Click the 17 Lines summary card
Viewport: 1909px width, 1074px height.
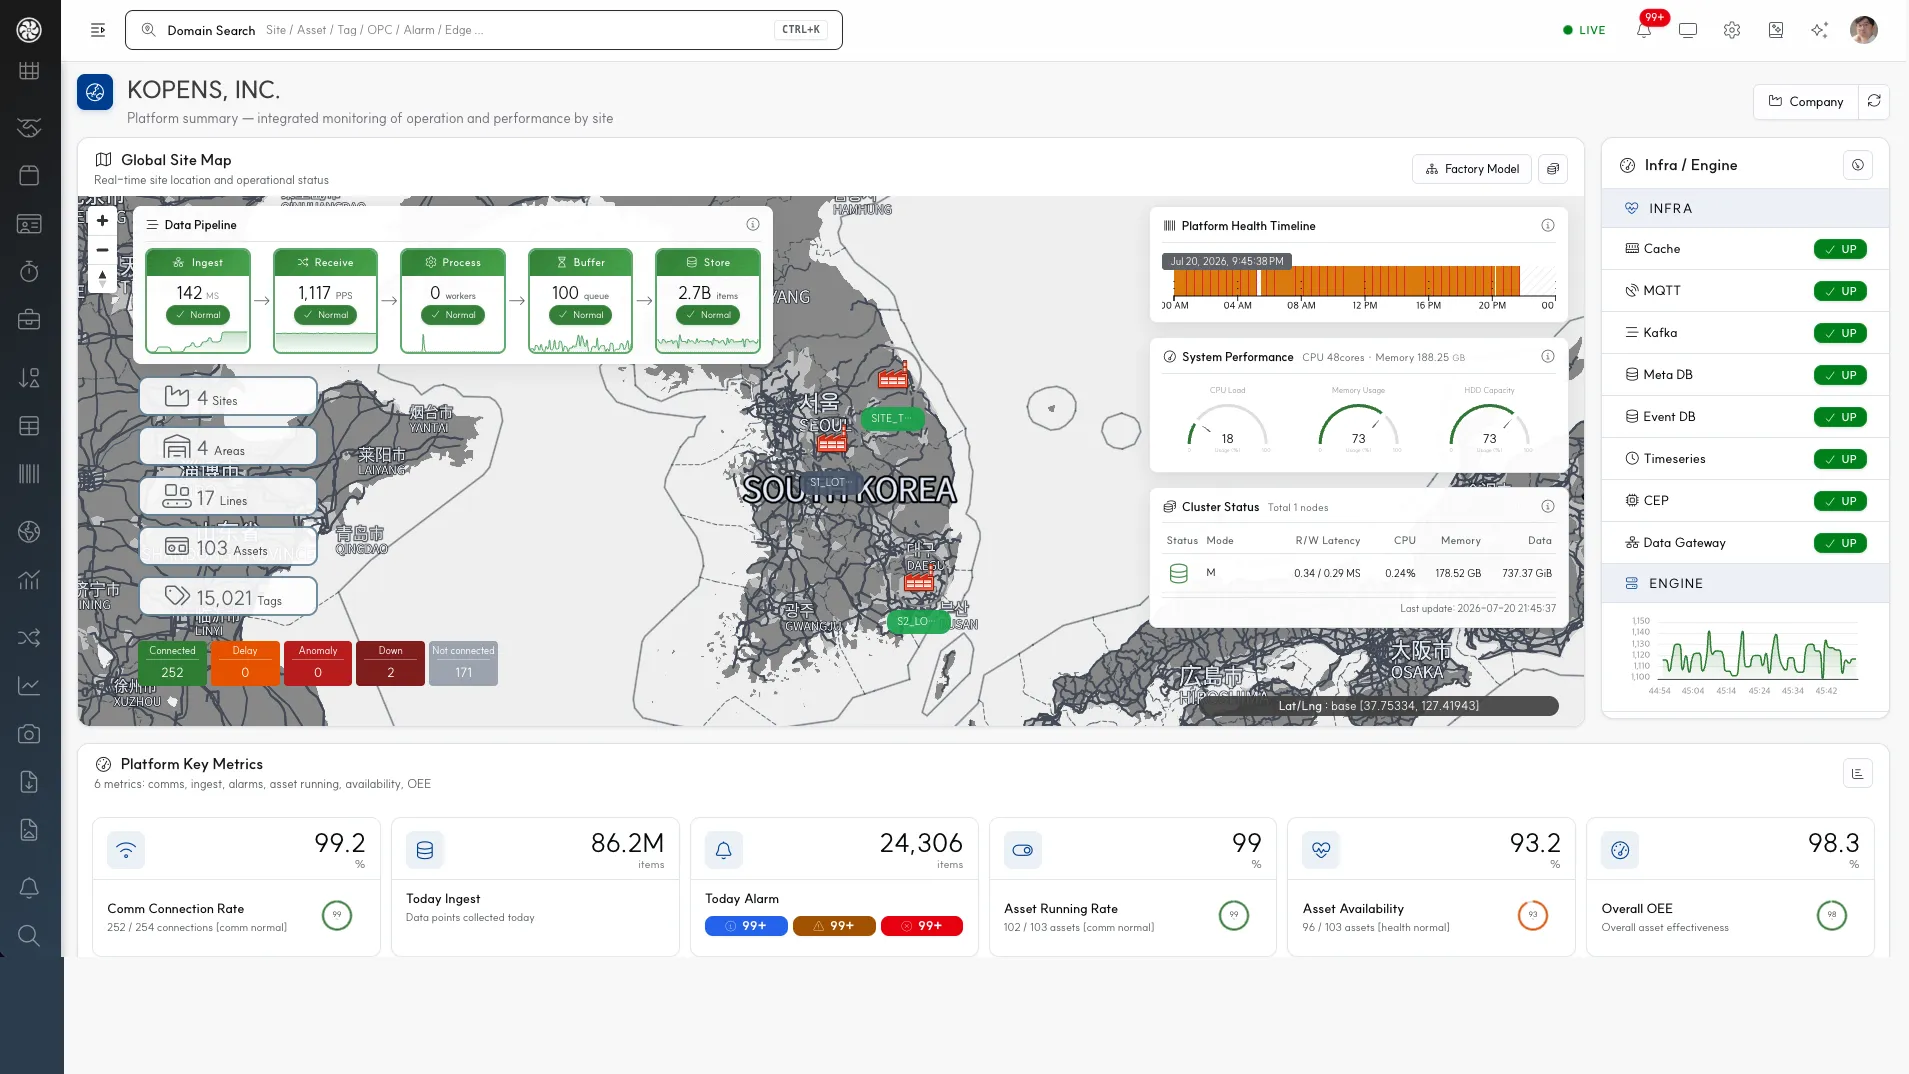(228, 497)
